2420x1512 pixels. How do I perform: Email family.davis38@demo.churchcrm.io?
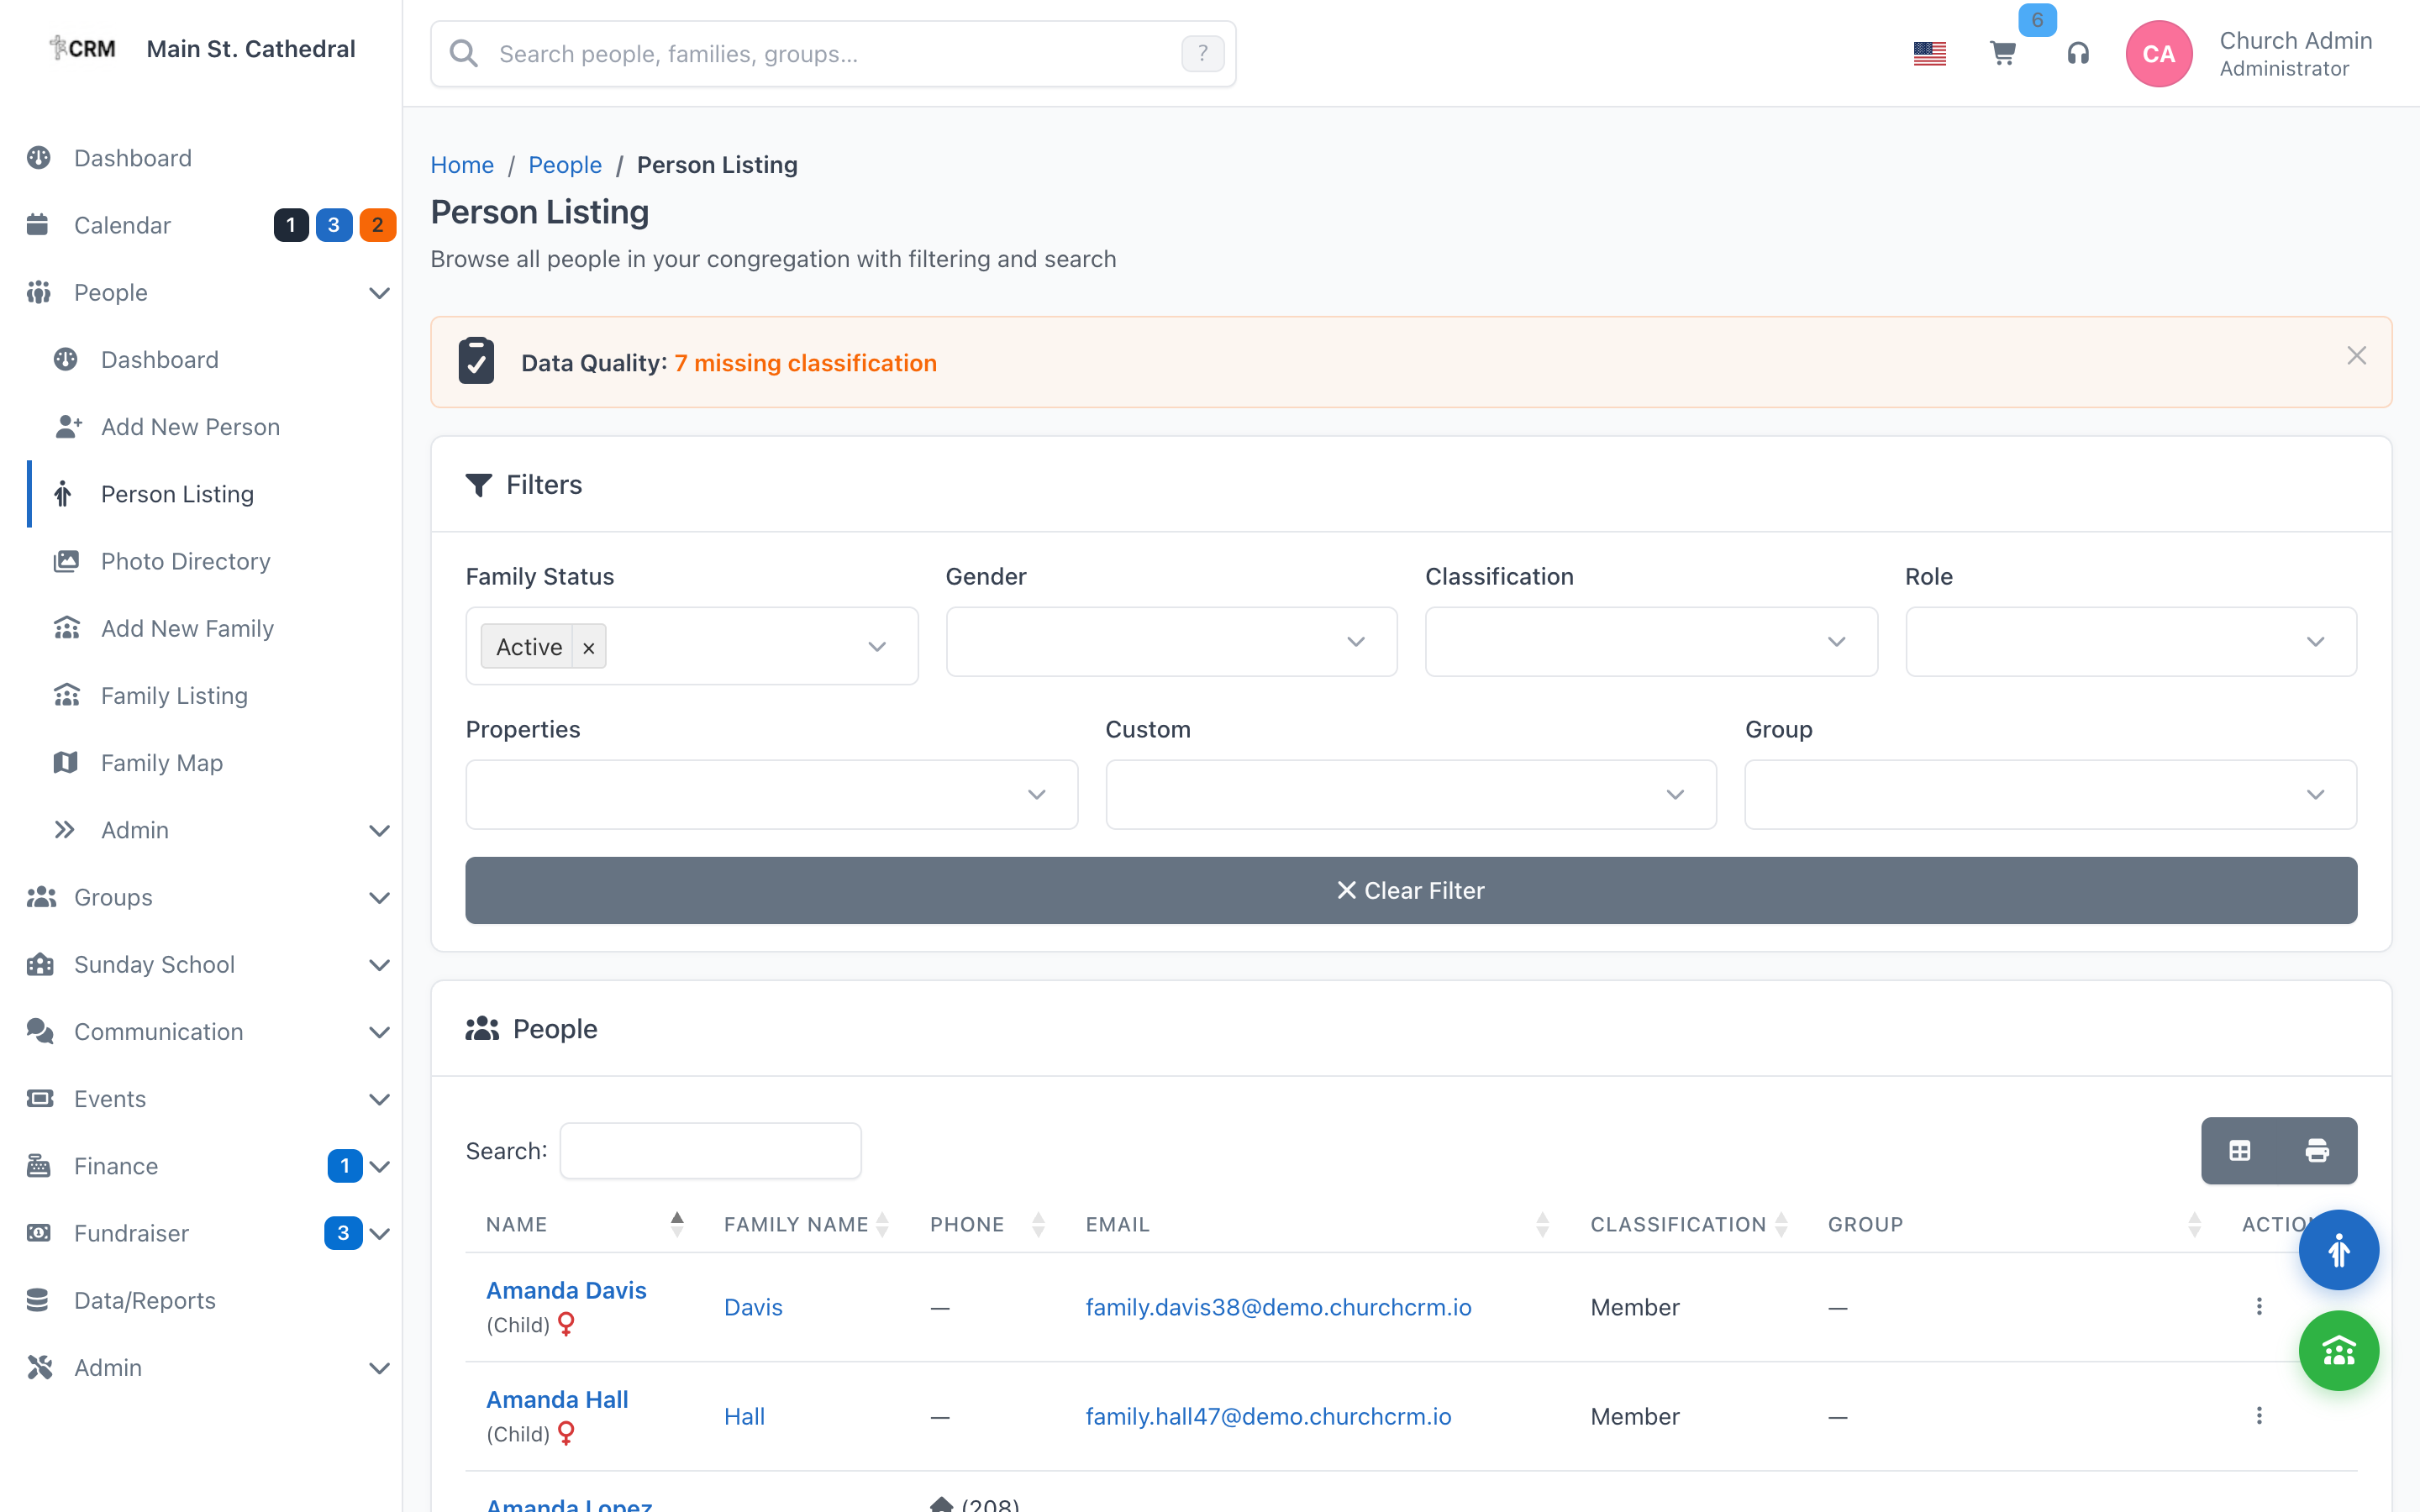click(1278, 1307)
